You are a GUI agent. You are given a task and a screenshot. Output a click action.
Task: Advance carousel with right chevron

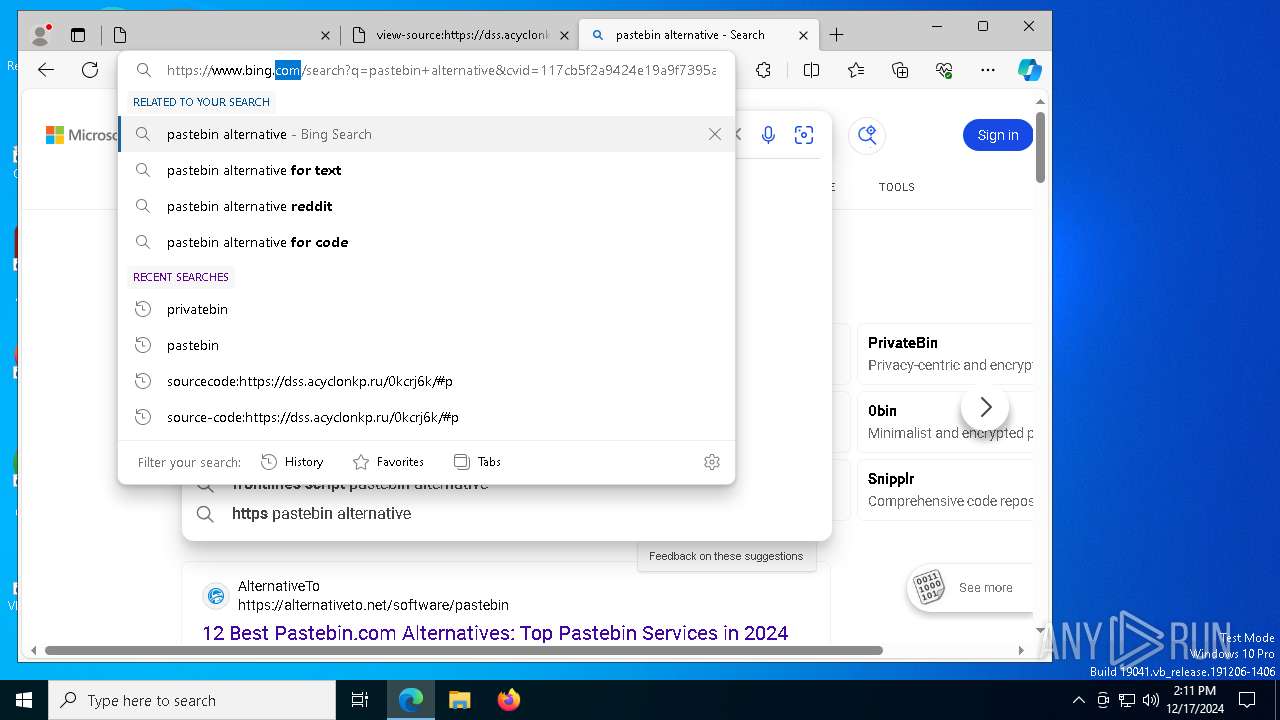(x=985, y=407)
